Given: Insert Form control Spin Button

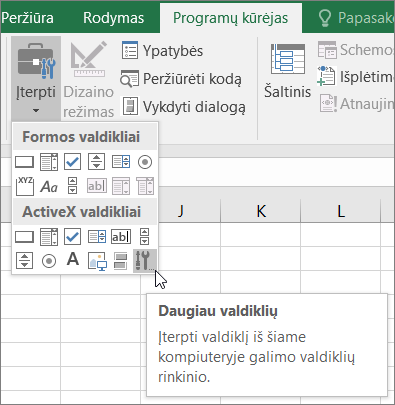Looking at the screenshot, I should pyautogui.click(x=96, y=162).
